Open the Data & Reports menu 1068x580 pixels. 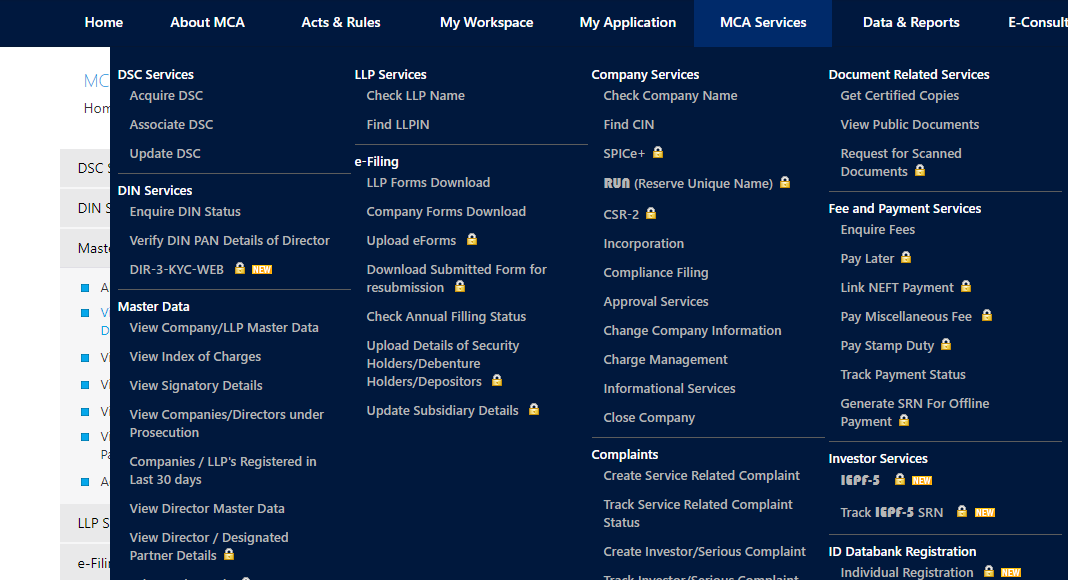[911, 22]
